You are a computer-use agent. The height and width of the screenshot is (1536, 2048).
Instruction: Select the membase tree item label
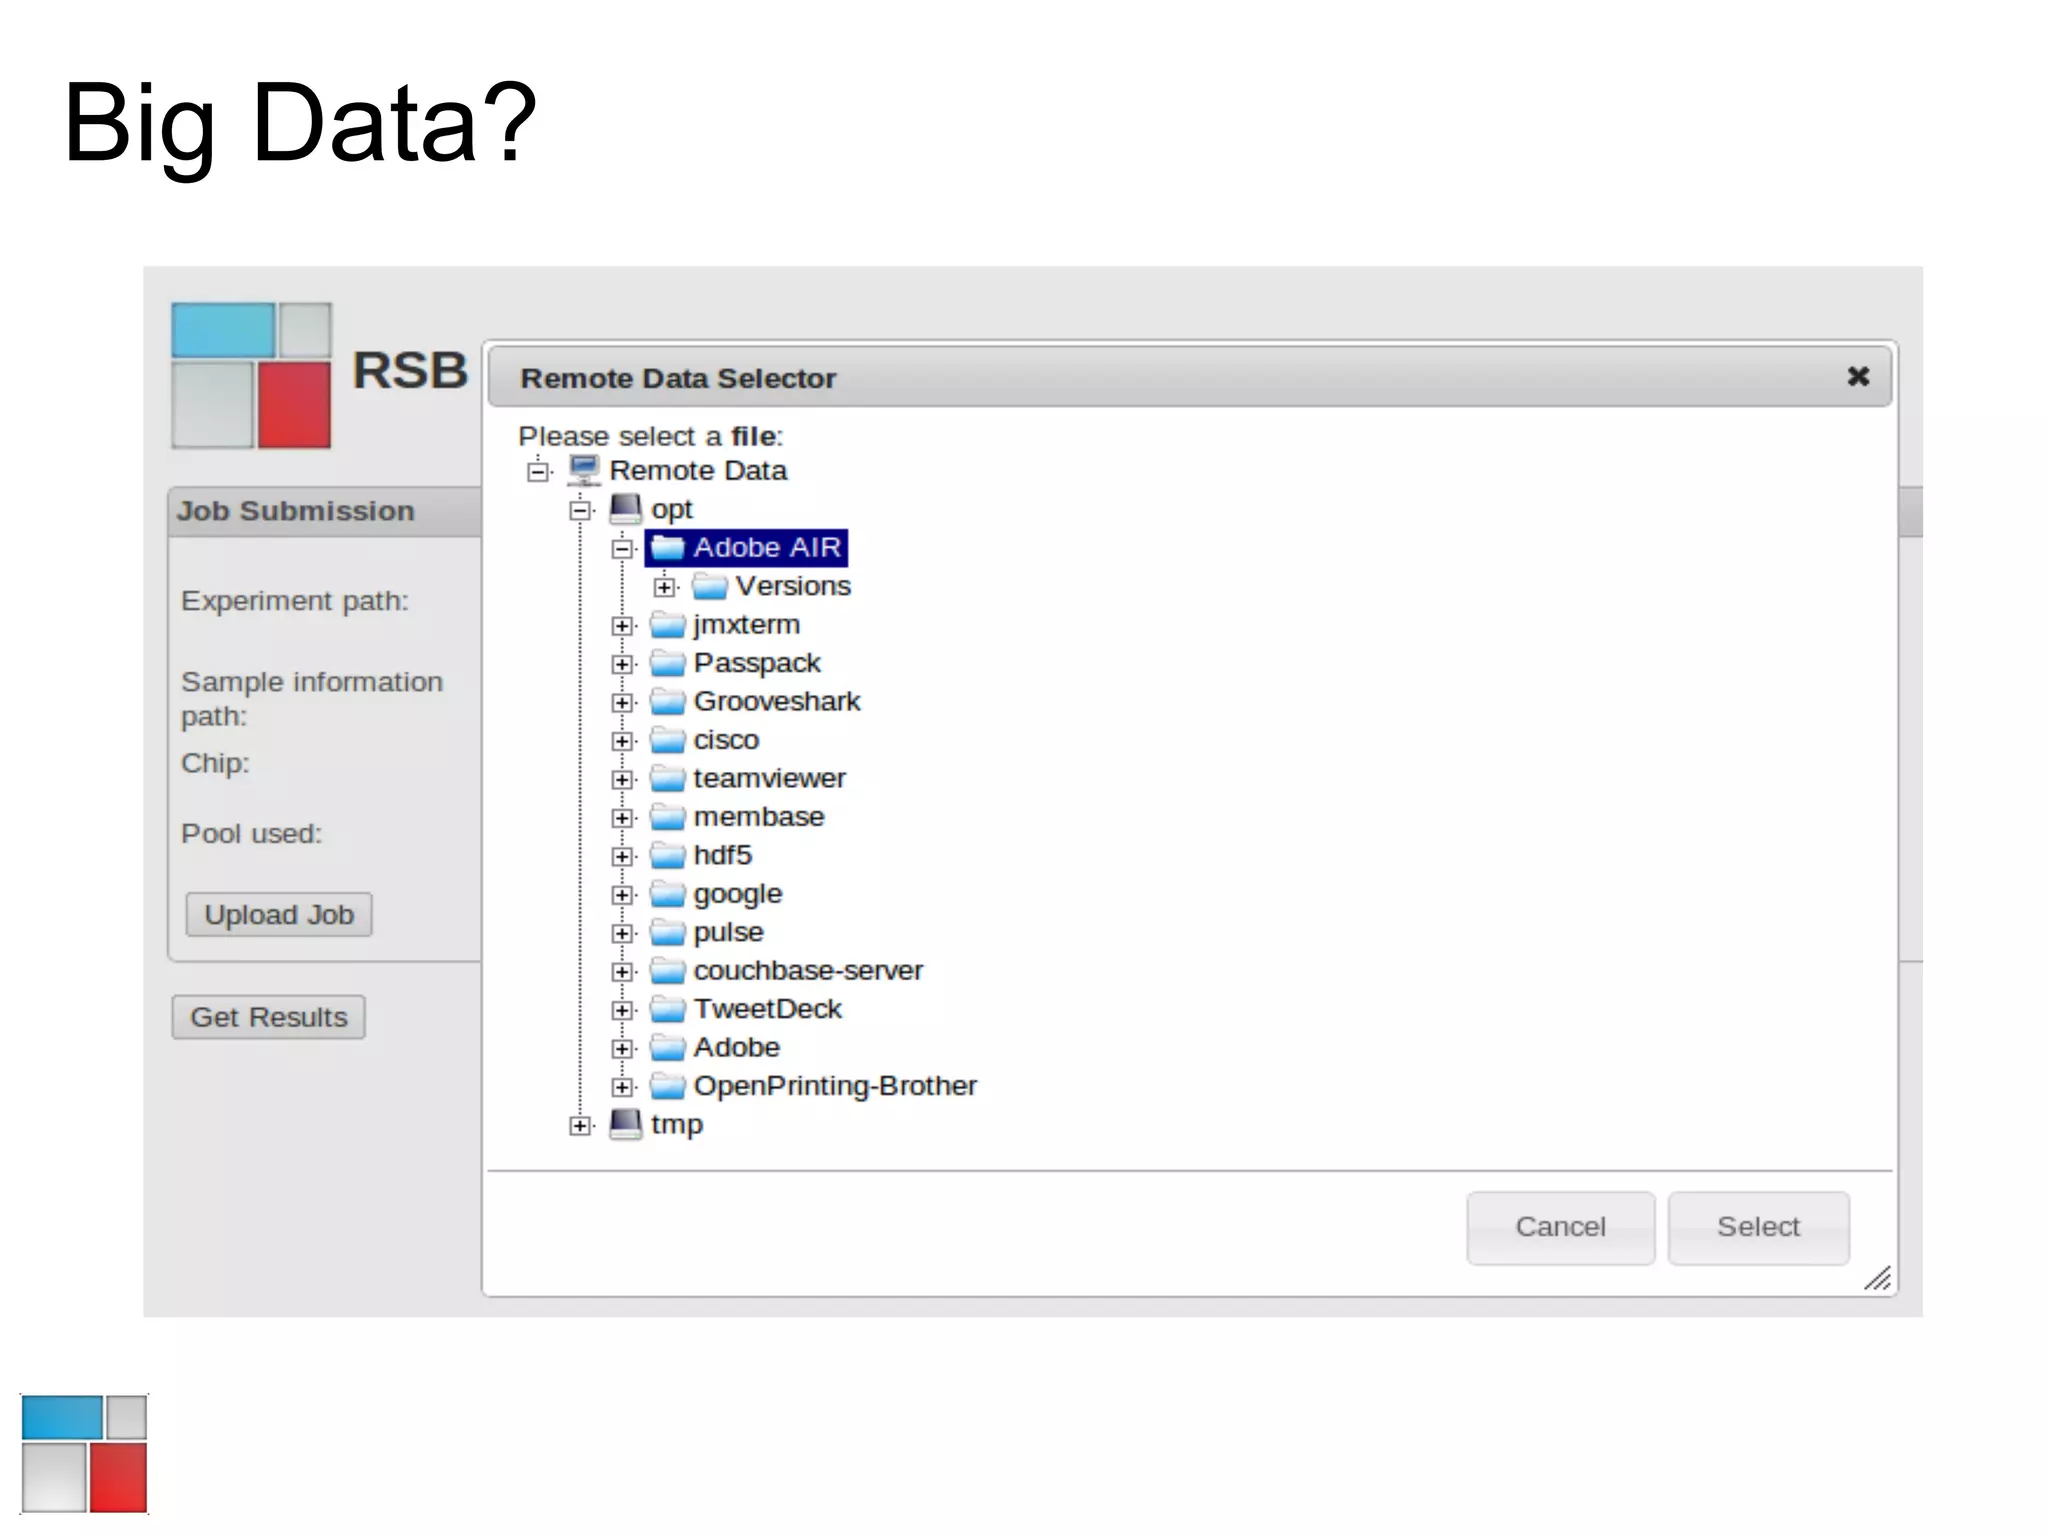(x=758, y=817)
